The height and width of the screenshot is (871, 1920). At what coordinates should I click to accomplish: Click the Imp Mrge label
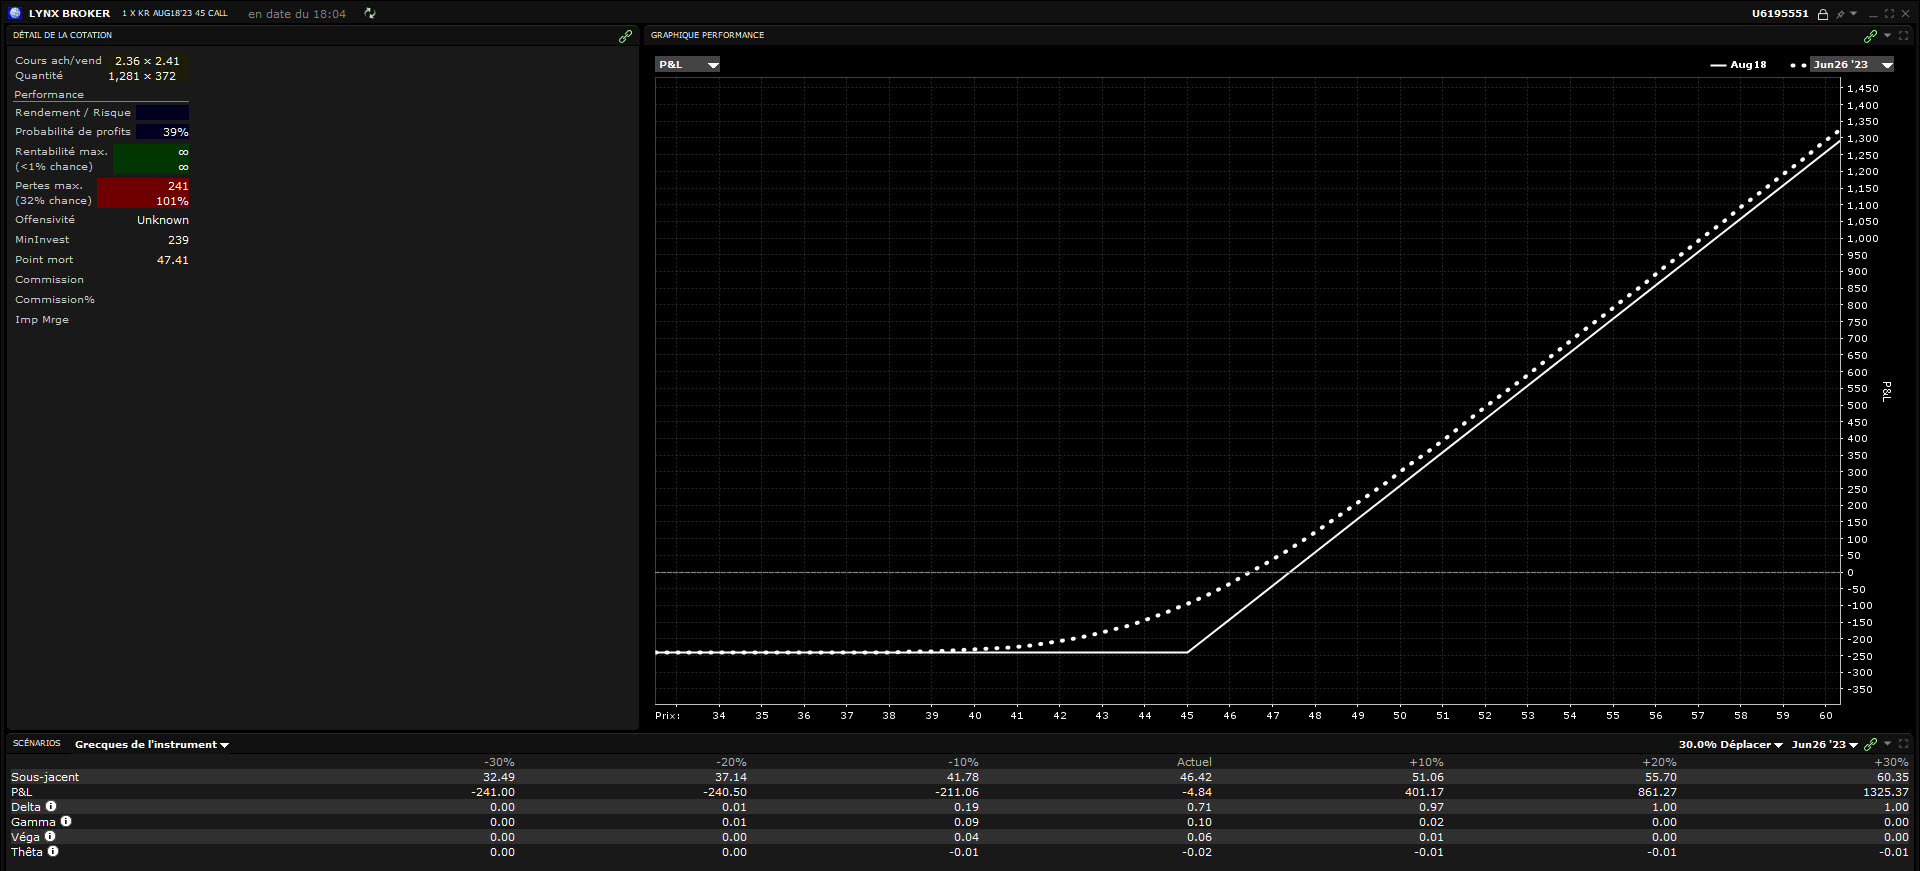(x=42, y=320)
